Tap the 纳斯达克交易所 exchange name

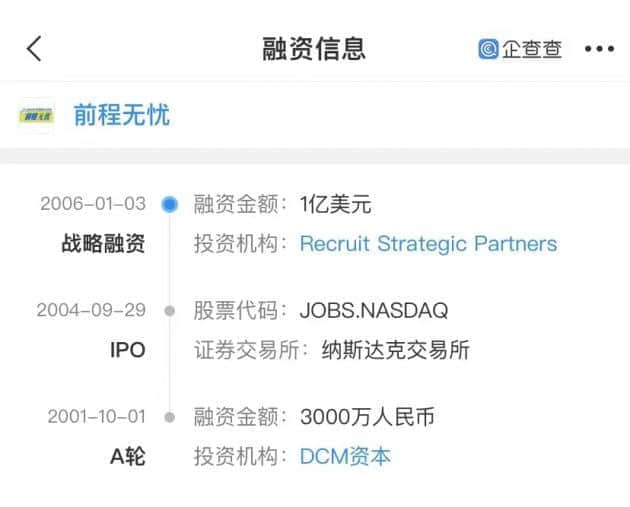coord(395,350)
